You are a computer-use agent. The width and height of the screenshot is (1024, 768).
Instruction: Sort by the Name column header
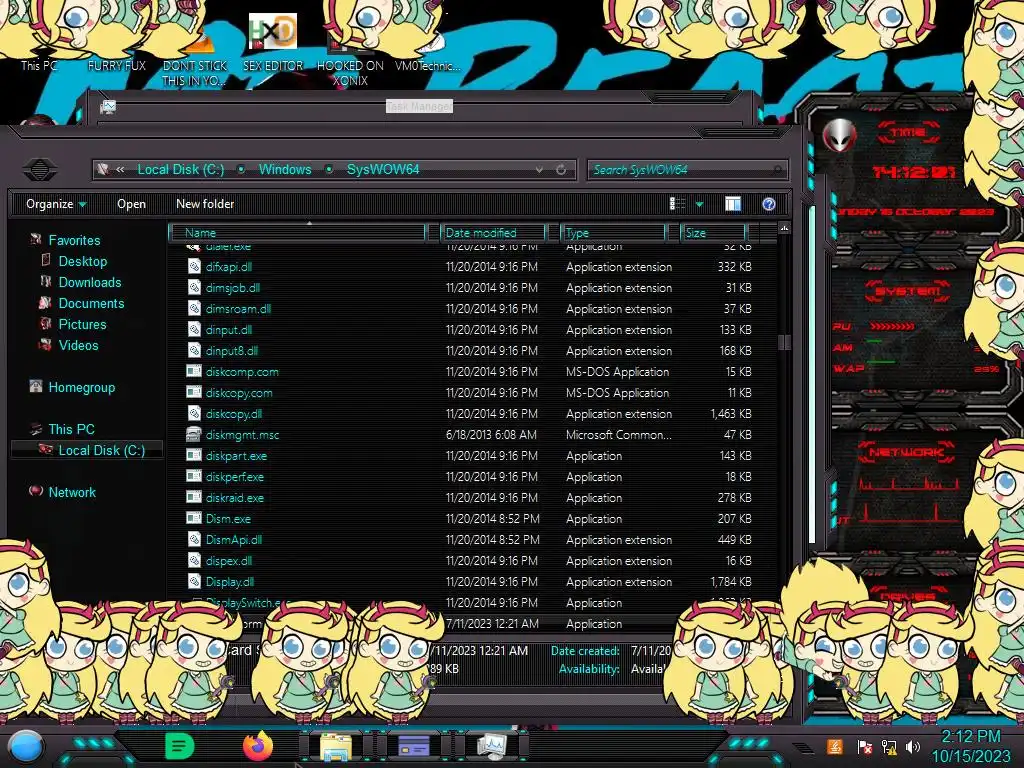coord(297,232)
